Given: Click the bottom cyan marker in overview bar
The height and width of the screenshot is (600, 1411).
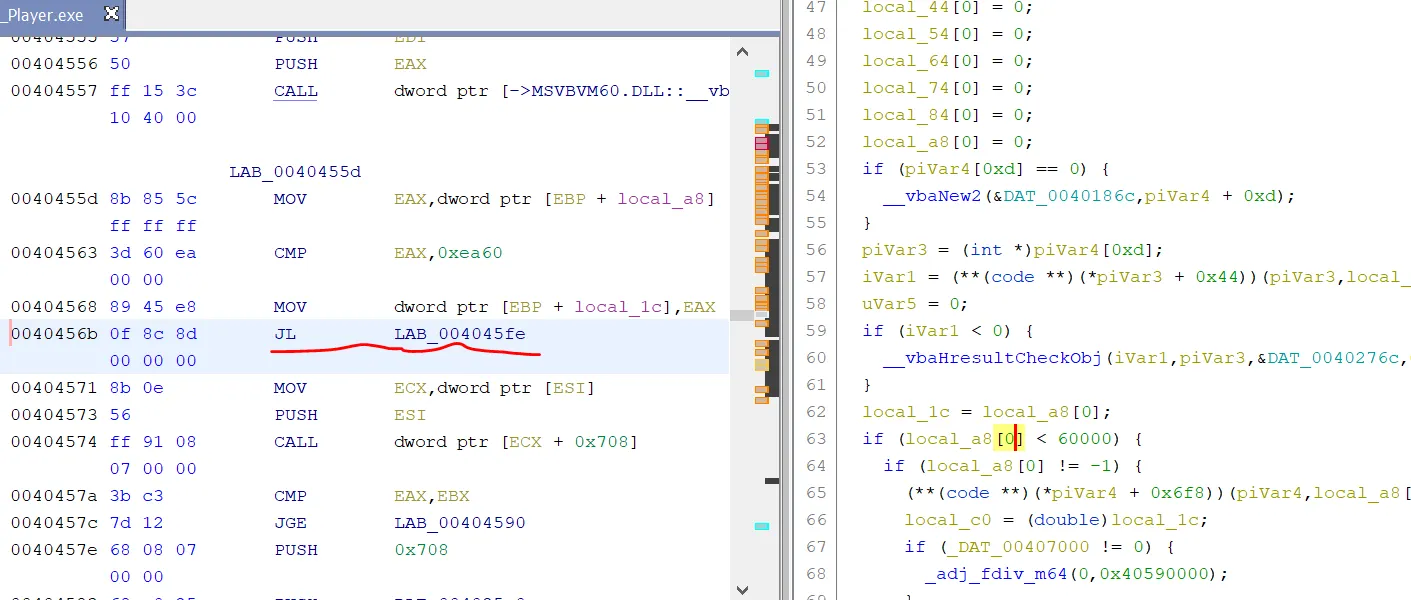Looking at the screenshot, I should [x=762, y=526].
